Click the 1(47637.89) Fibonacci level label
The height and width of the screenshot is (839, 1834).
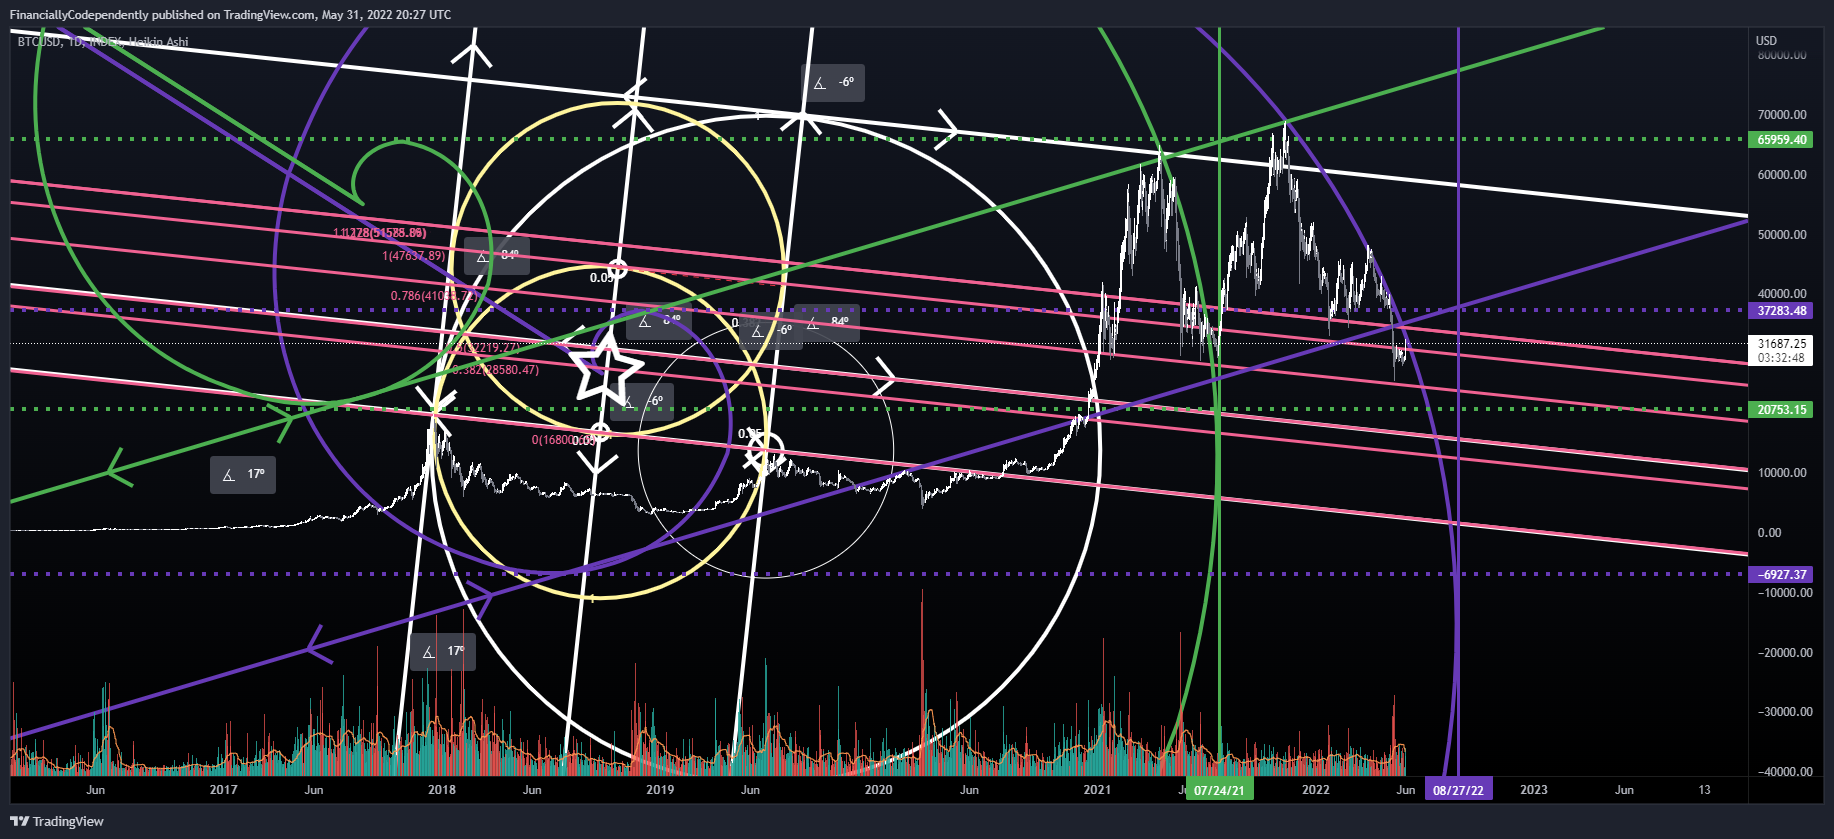[x=413, y=256]
